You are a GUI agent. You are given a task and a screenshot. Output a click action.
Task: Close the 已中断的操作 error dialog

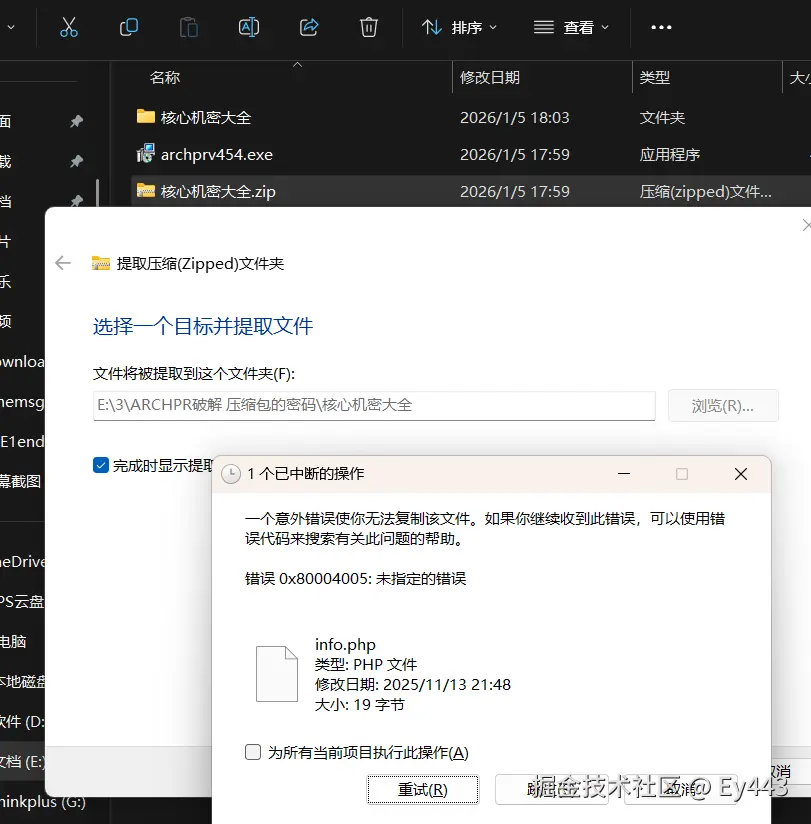pyautogui.click(x=741, y=474)
